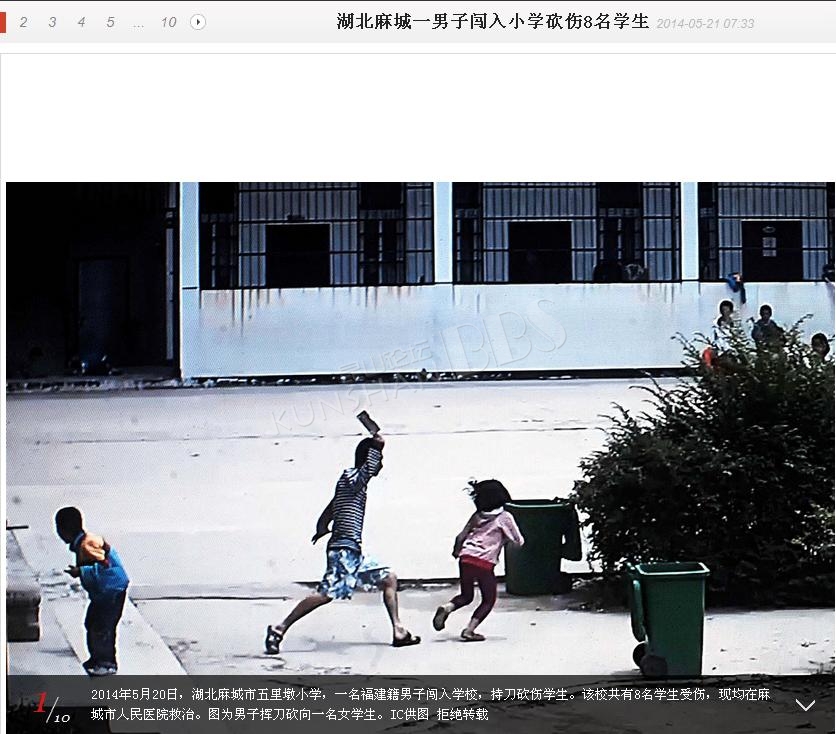Click the next page arrow button

198,22
